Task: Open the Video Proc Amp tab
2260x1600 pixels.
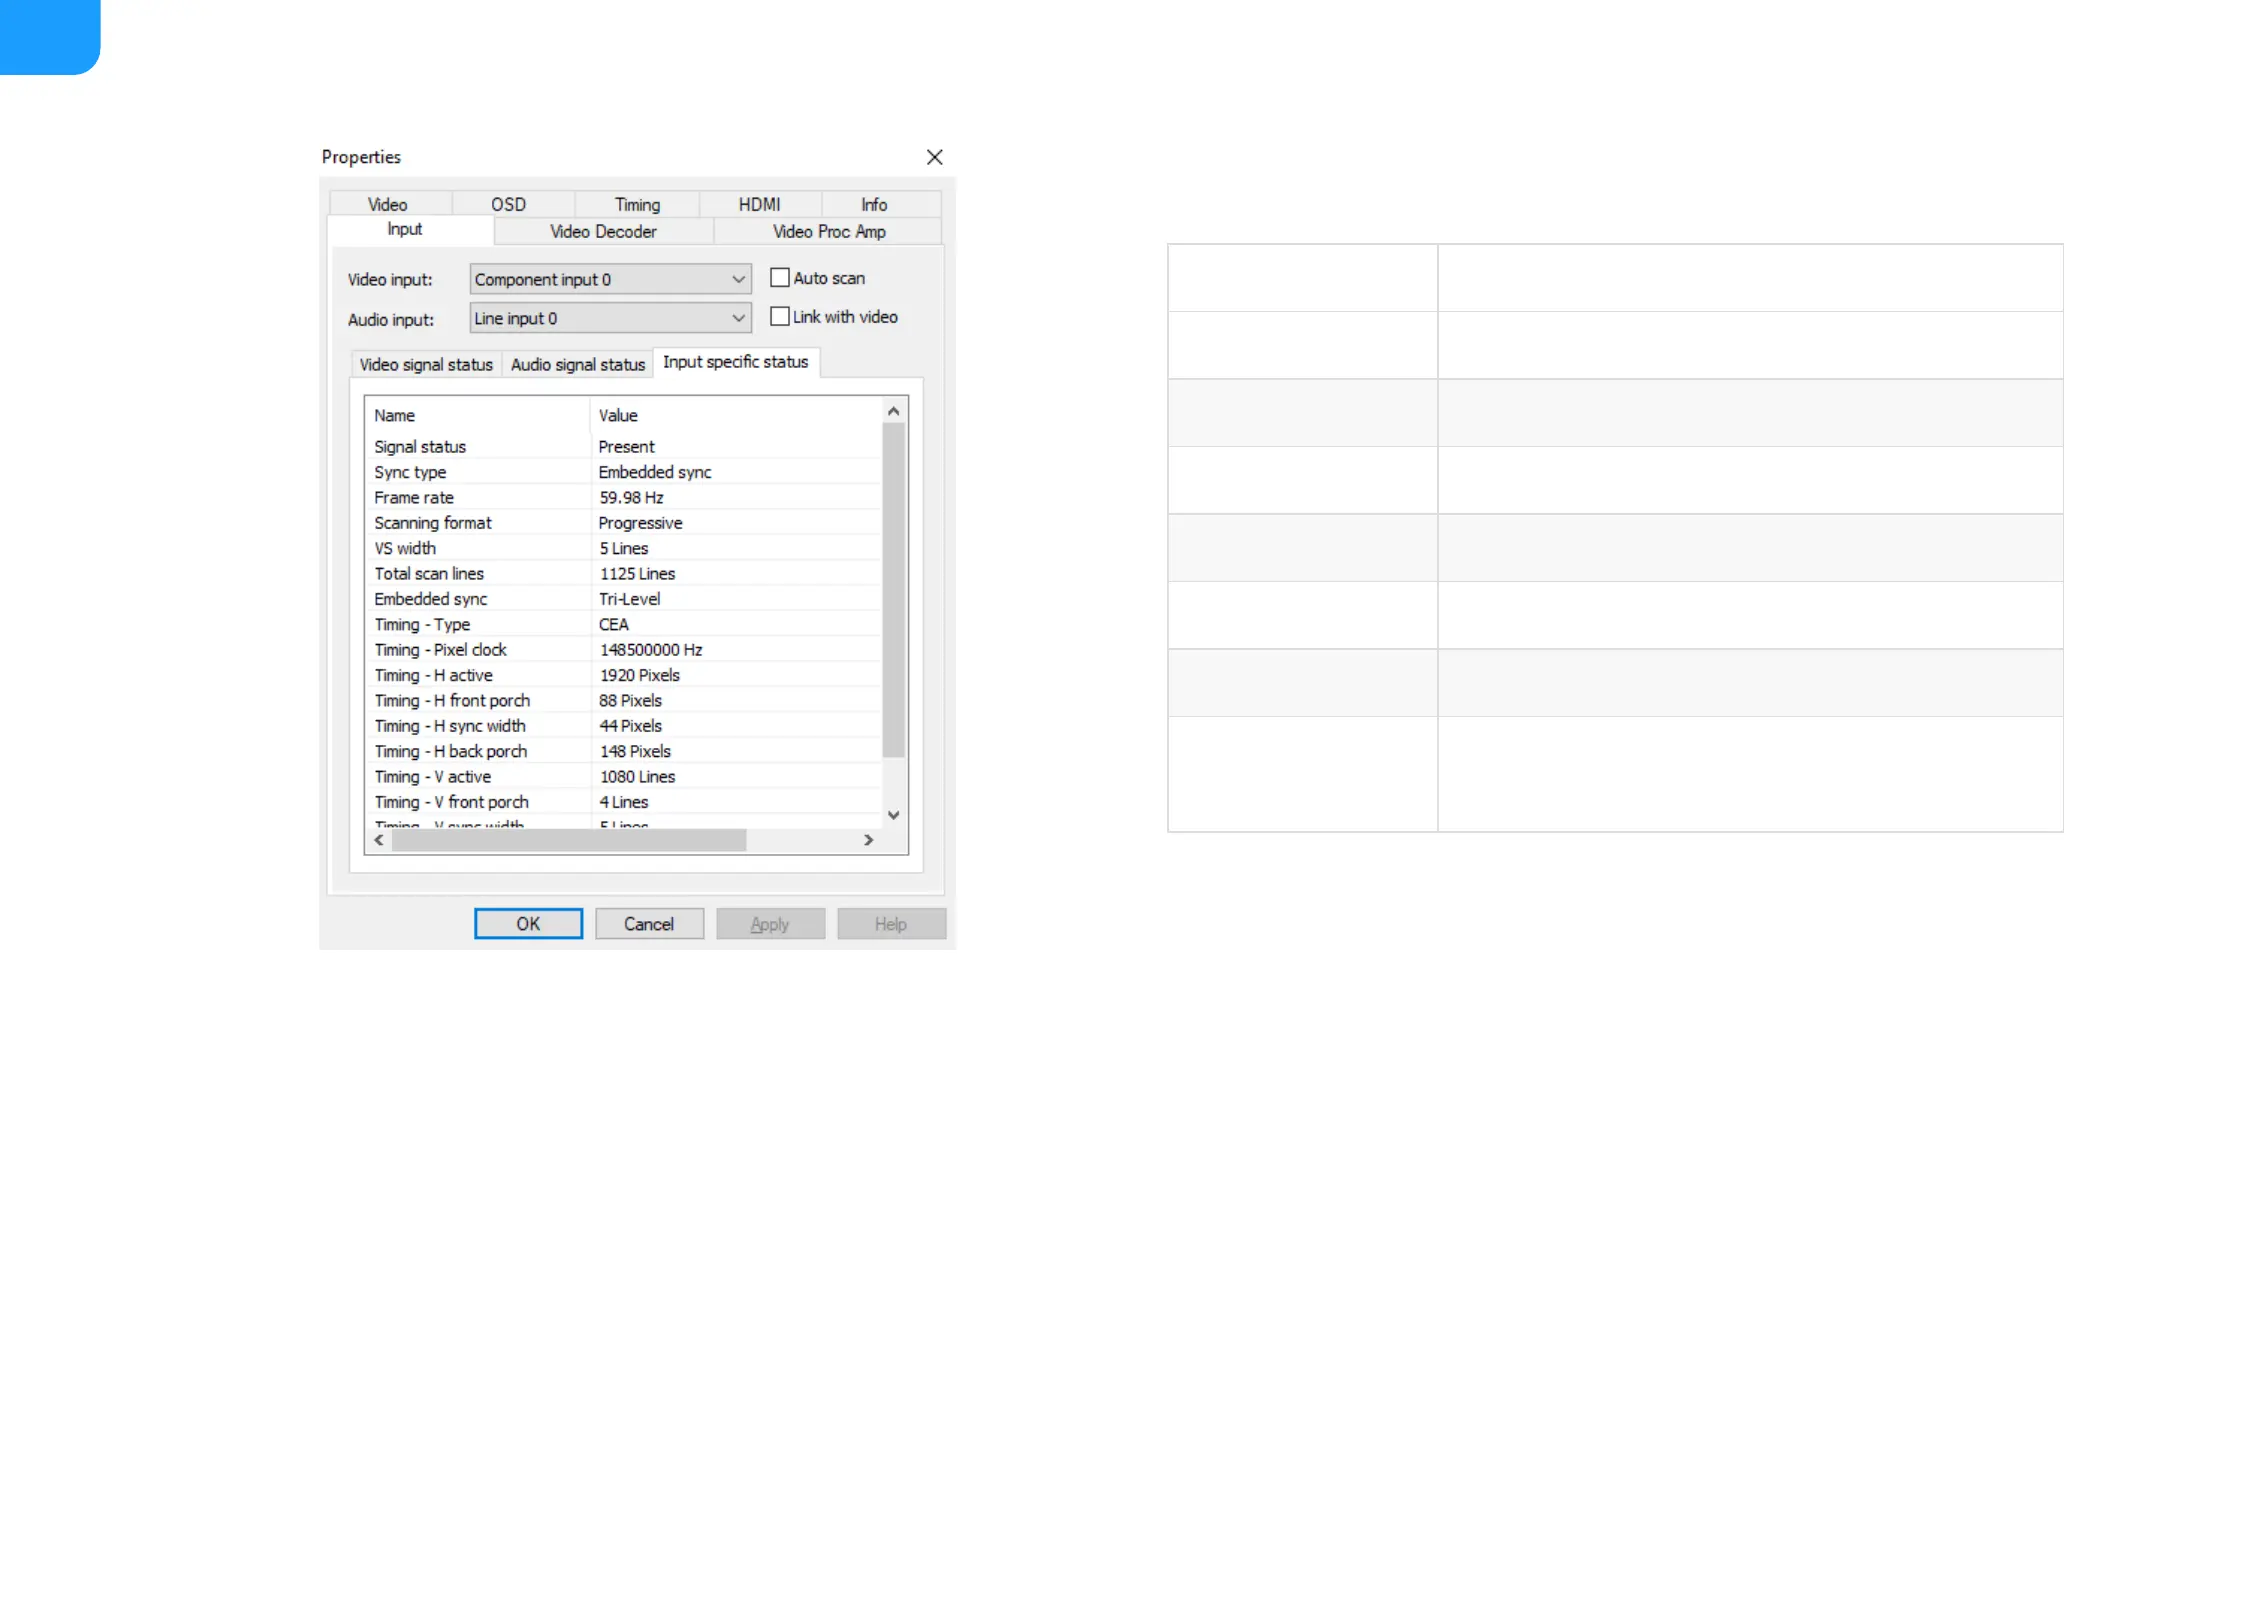Action: (x=828, y=231)
